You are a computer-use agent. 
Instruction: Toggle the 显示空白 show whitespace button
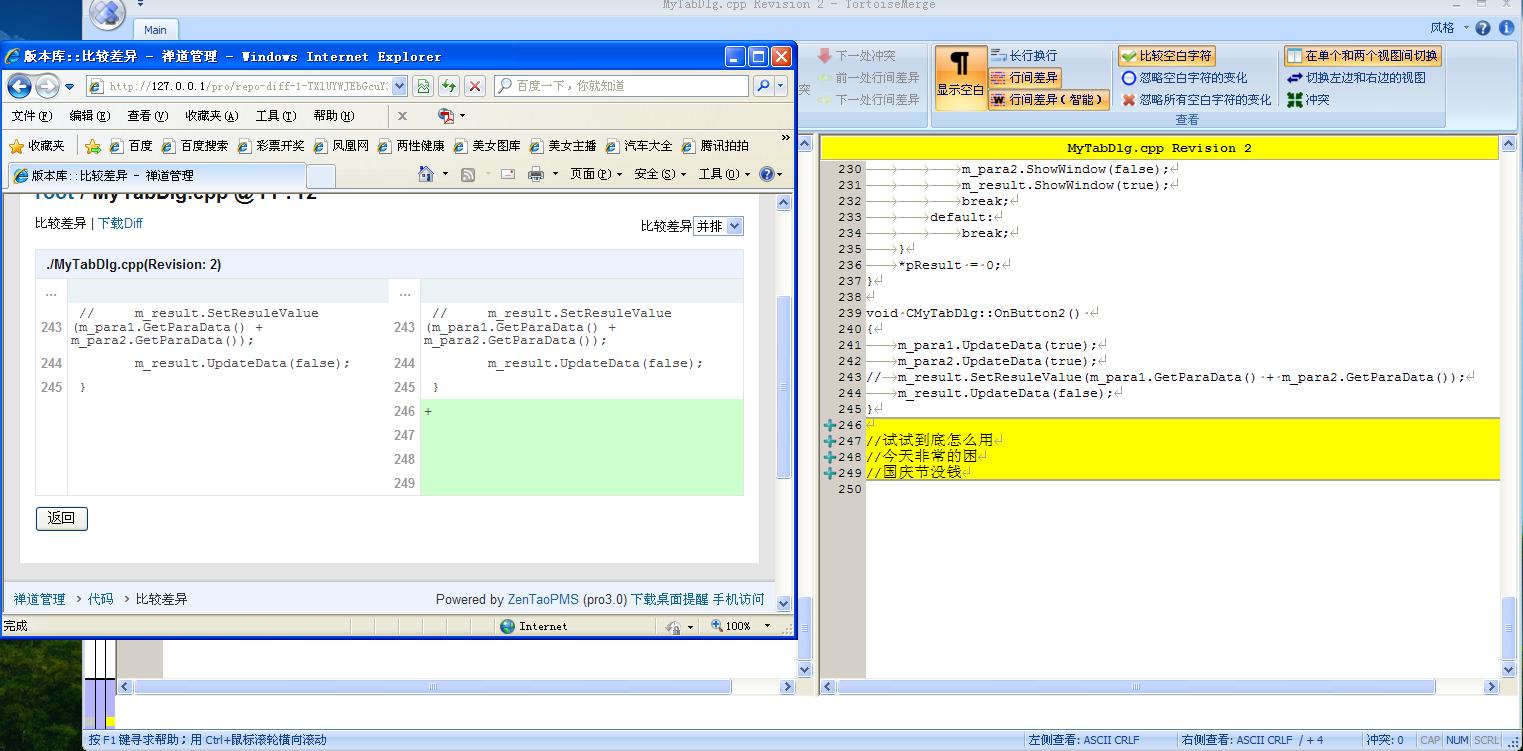pos(960,75)
